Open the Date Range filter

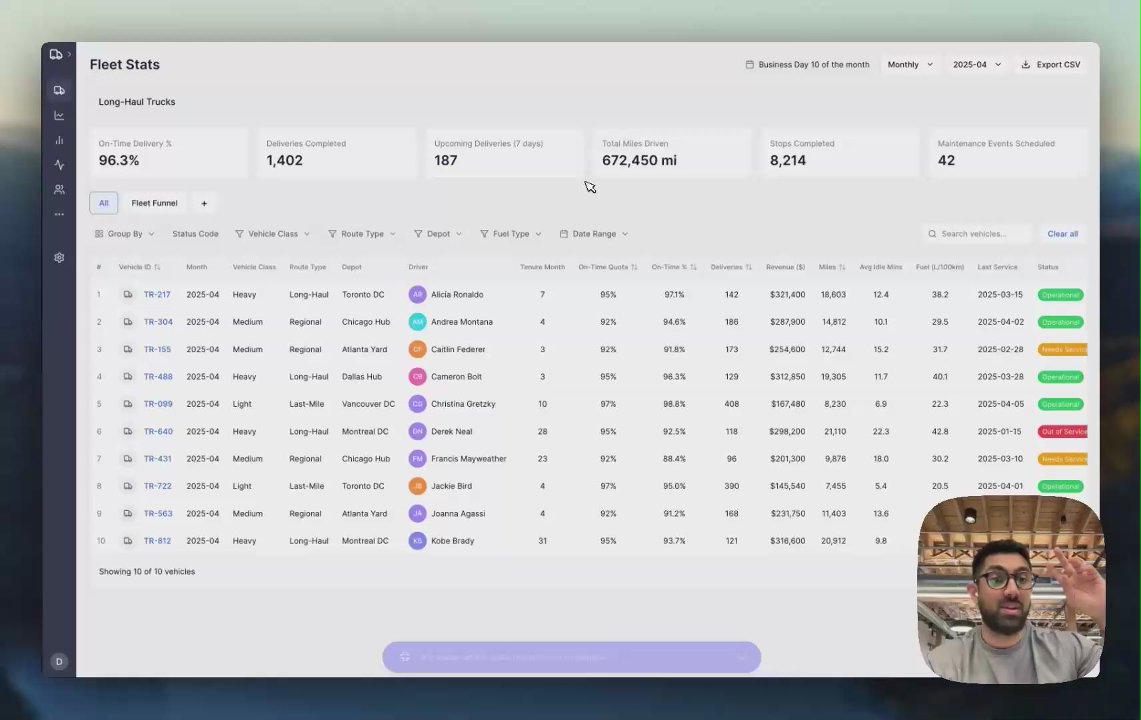click(594, 234)
